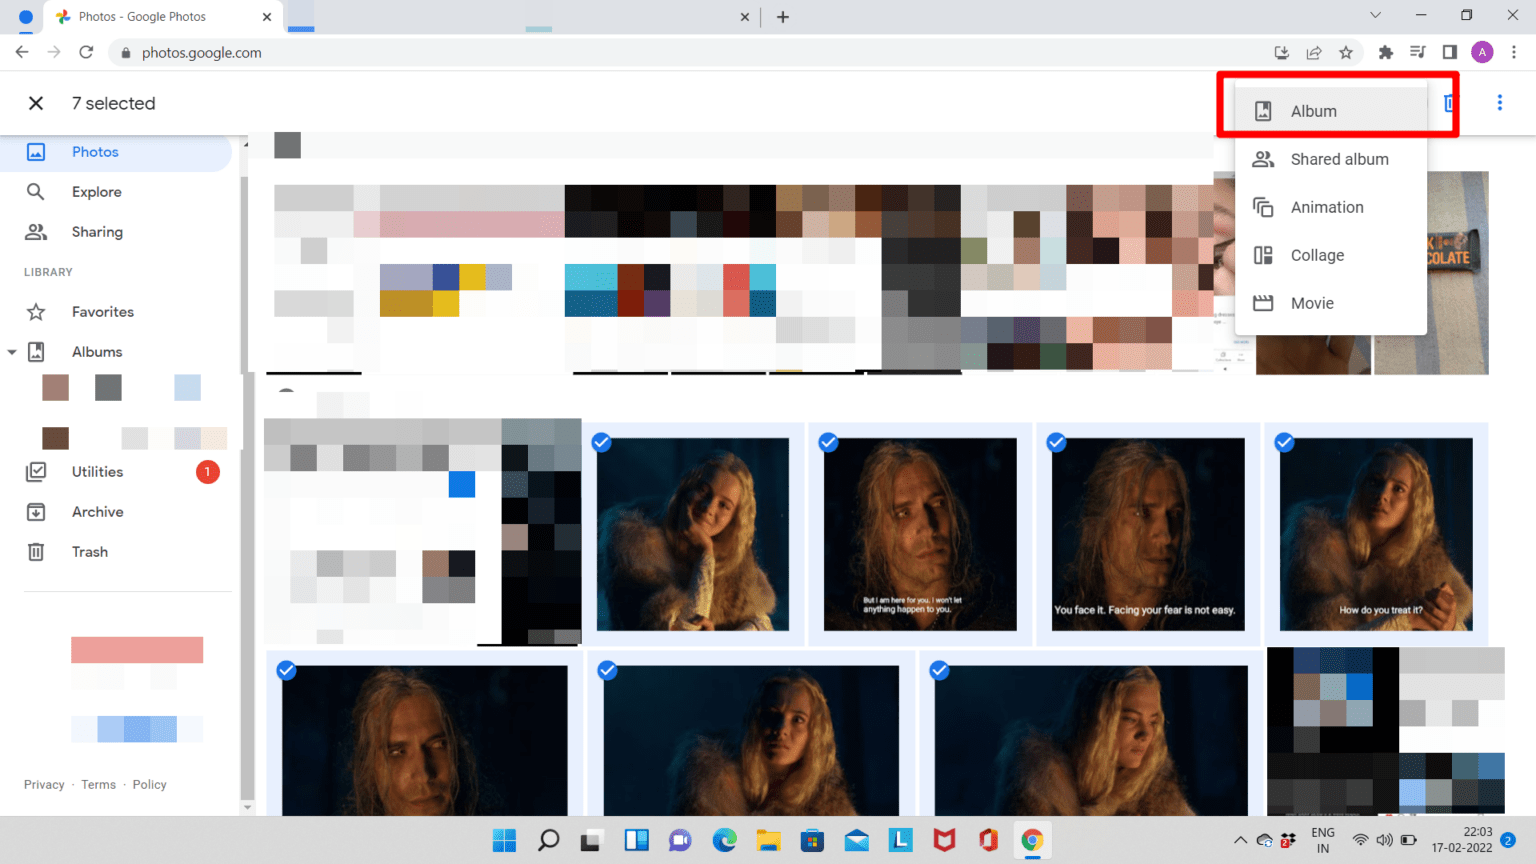Select the Explore magnifier icon
Screen dimensions: 1536x864
(x=36, y=191)
